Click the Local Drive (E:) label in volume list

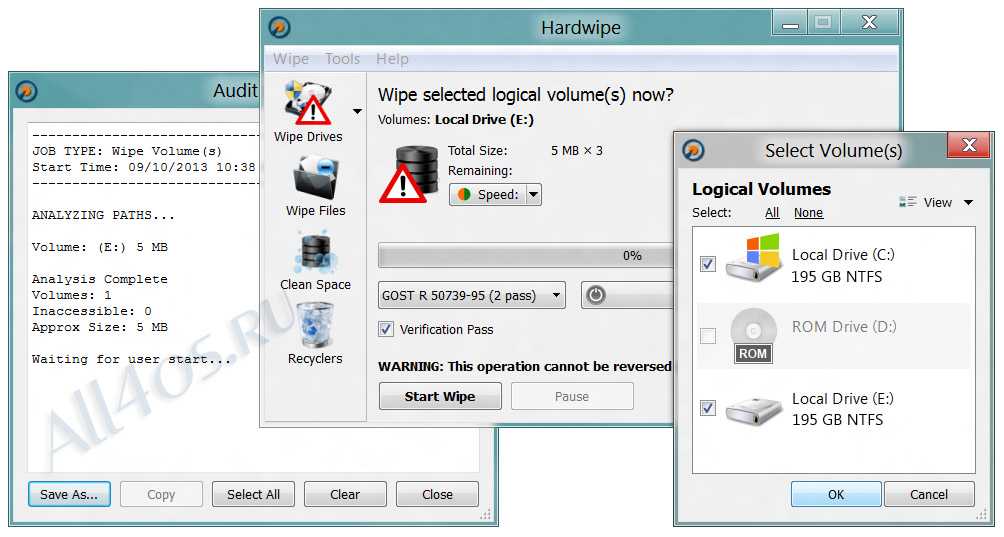(x=843, y=399)
